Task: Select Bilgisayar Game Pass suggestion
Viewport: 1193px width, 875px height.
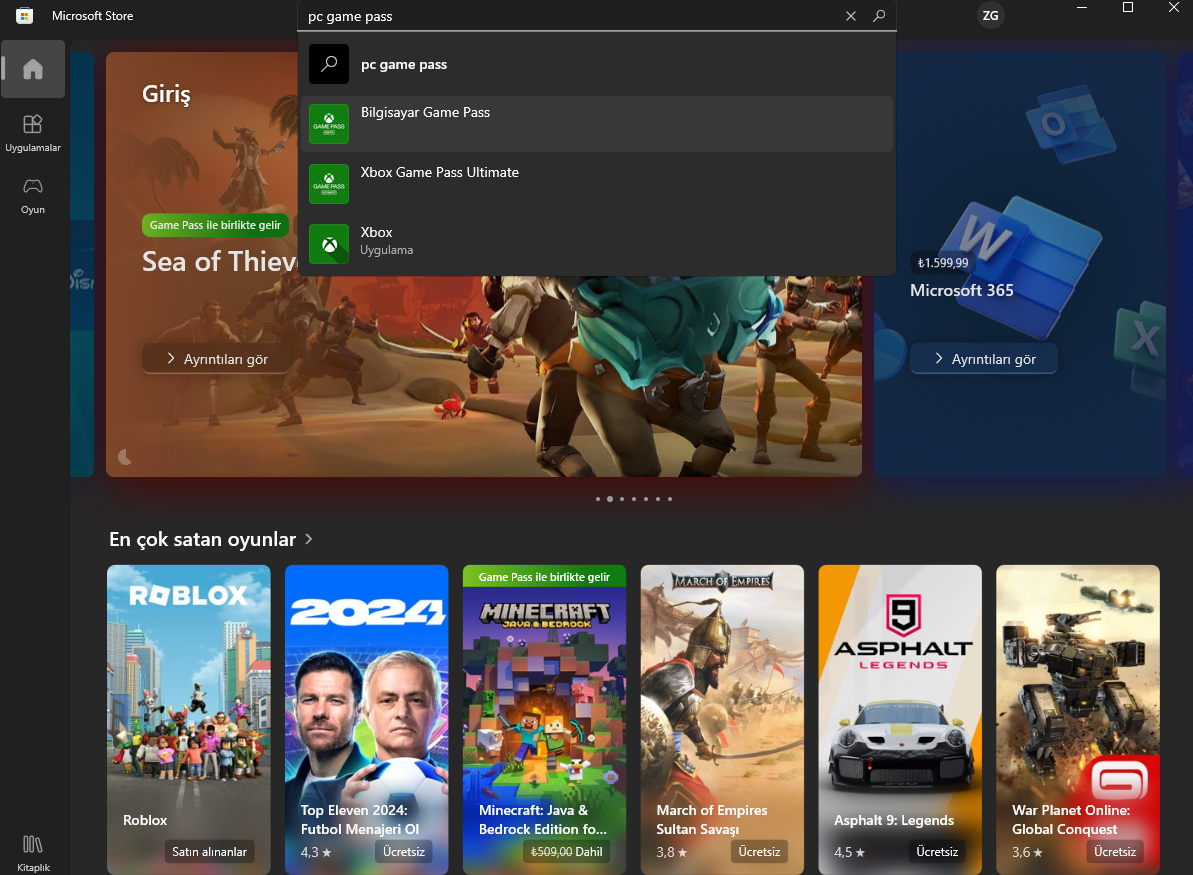Action: pos(597,124)
